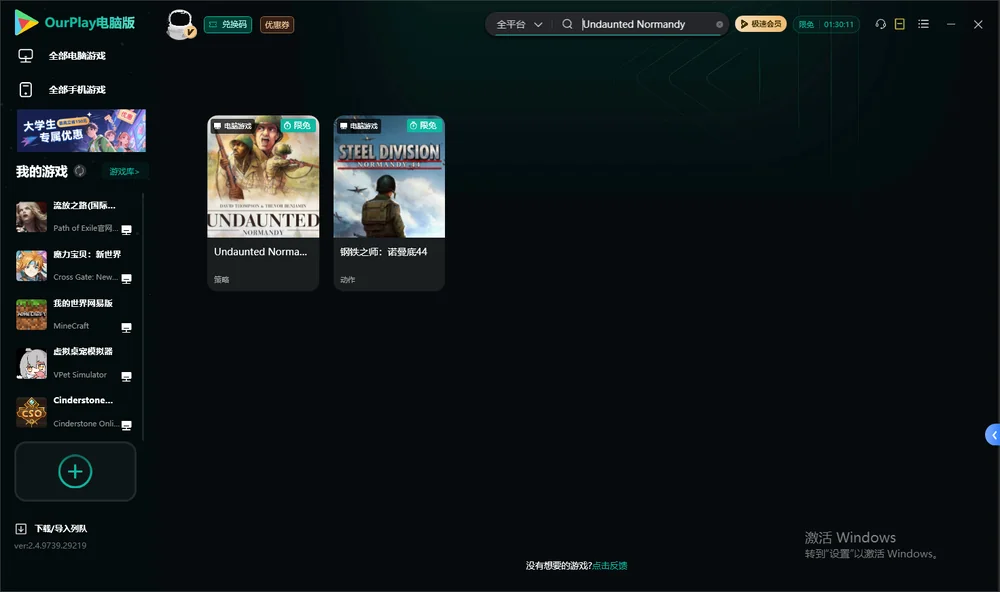Image resolution: width=1000 pixels, height=592 pixels.
Task: Click the add game plus button
Action: coord(75,471)
